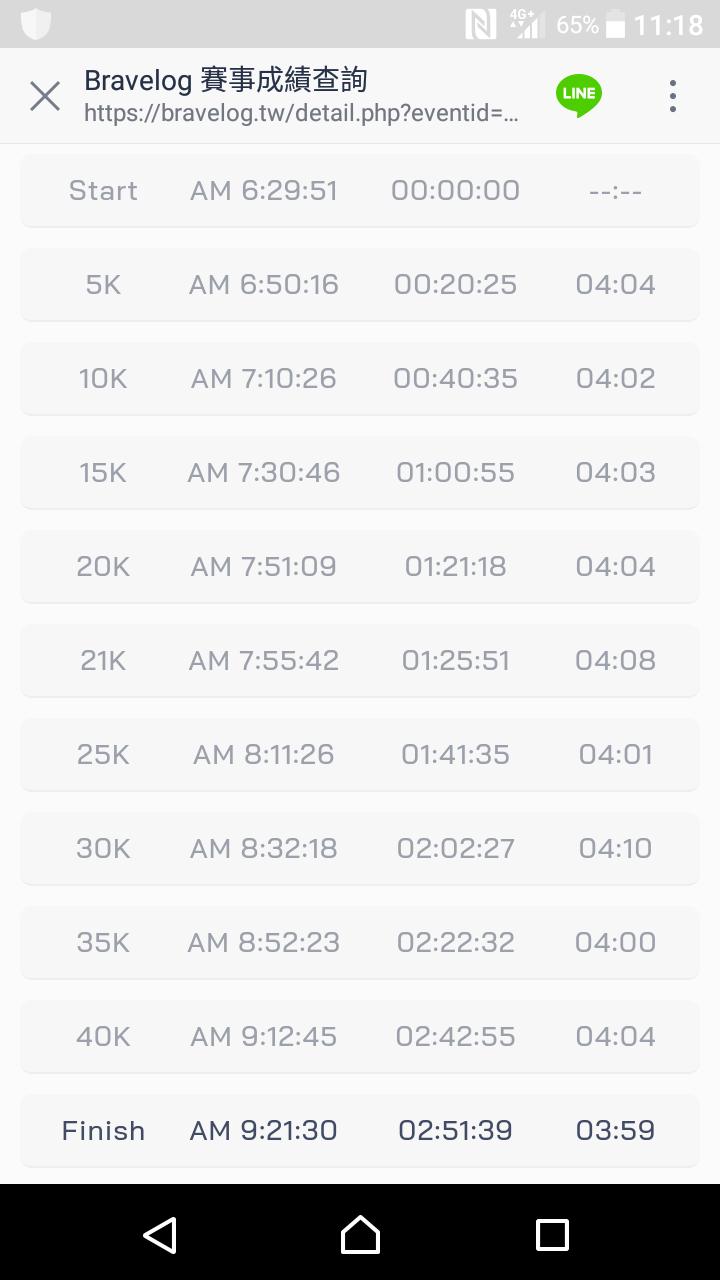Viewport: 720px width, 1280px height.
Task: Tap the battery indicator icon
Action: coord(615,24)
